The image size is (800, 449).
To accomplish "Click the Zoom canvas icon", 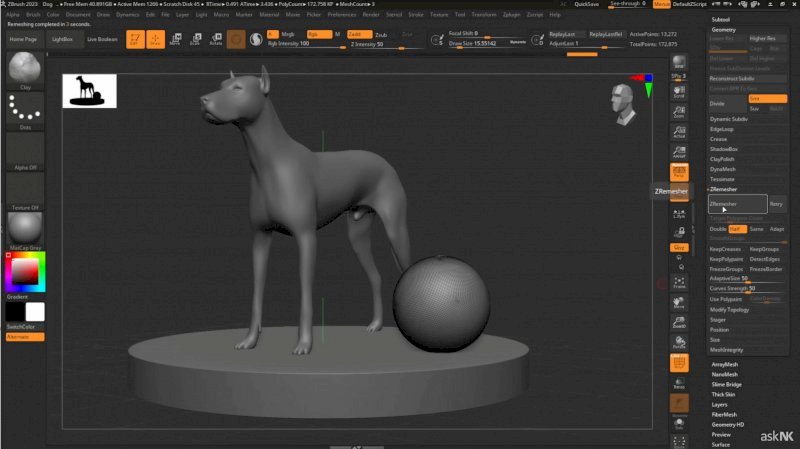I will (x=679, y=112).
